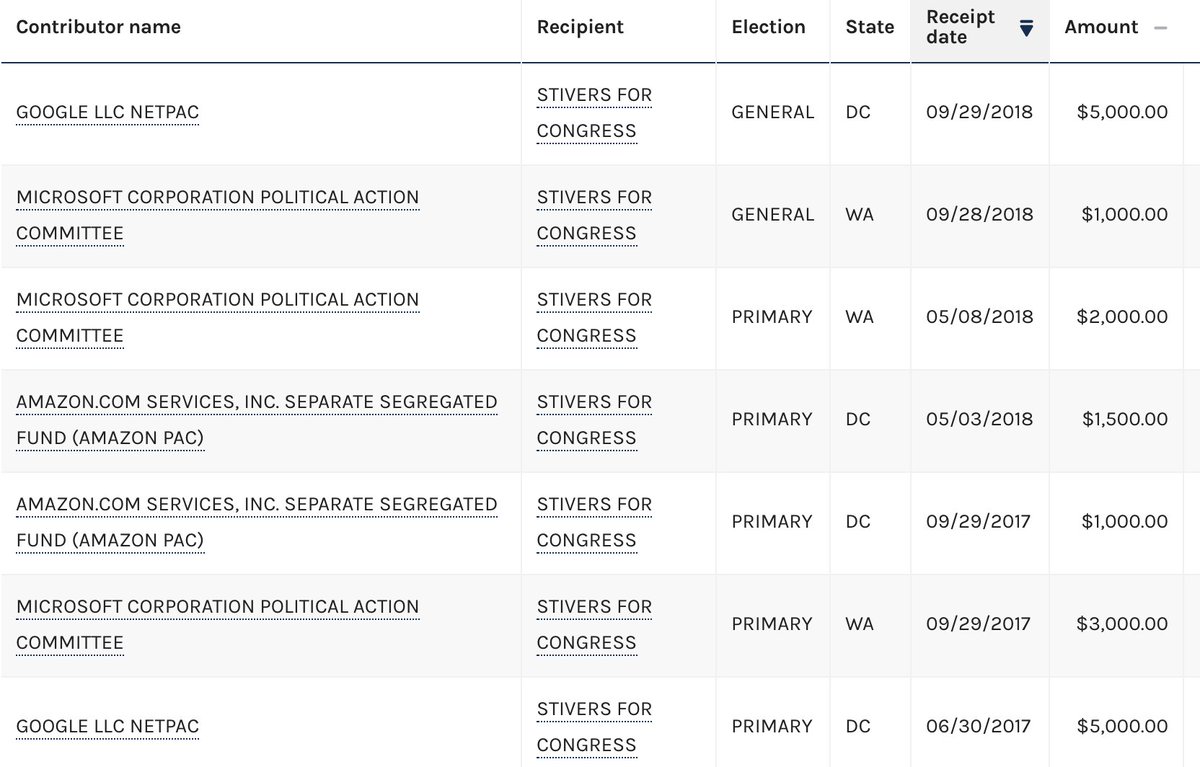The width and height of the screenshot is (1200, 767).
Task: Open GOOGLE LLC NETPAC link dated 06/30/2017
Action: pos(108,727)
